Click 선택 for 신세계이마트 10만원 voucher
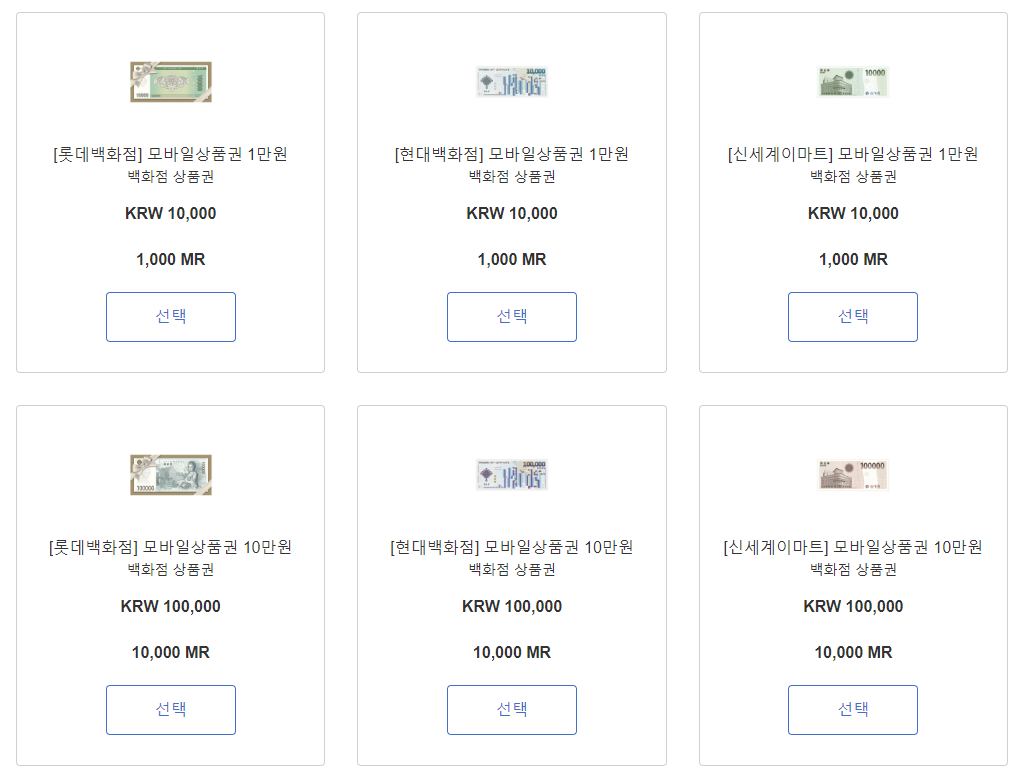This screenshot has height=772, width=1016. 852,710
